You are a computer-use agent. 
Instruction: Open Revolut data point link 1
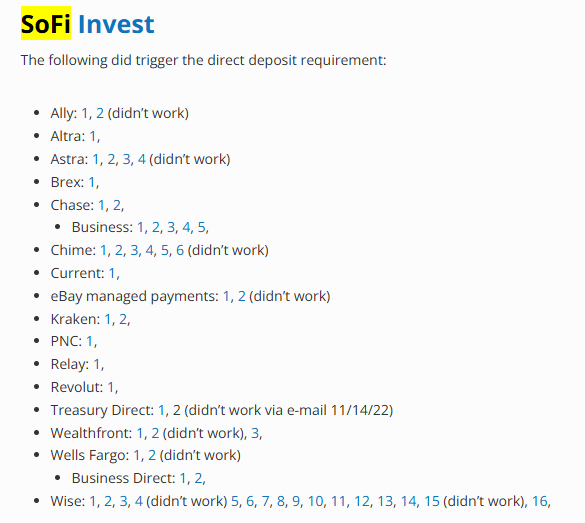(111, 387)
